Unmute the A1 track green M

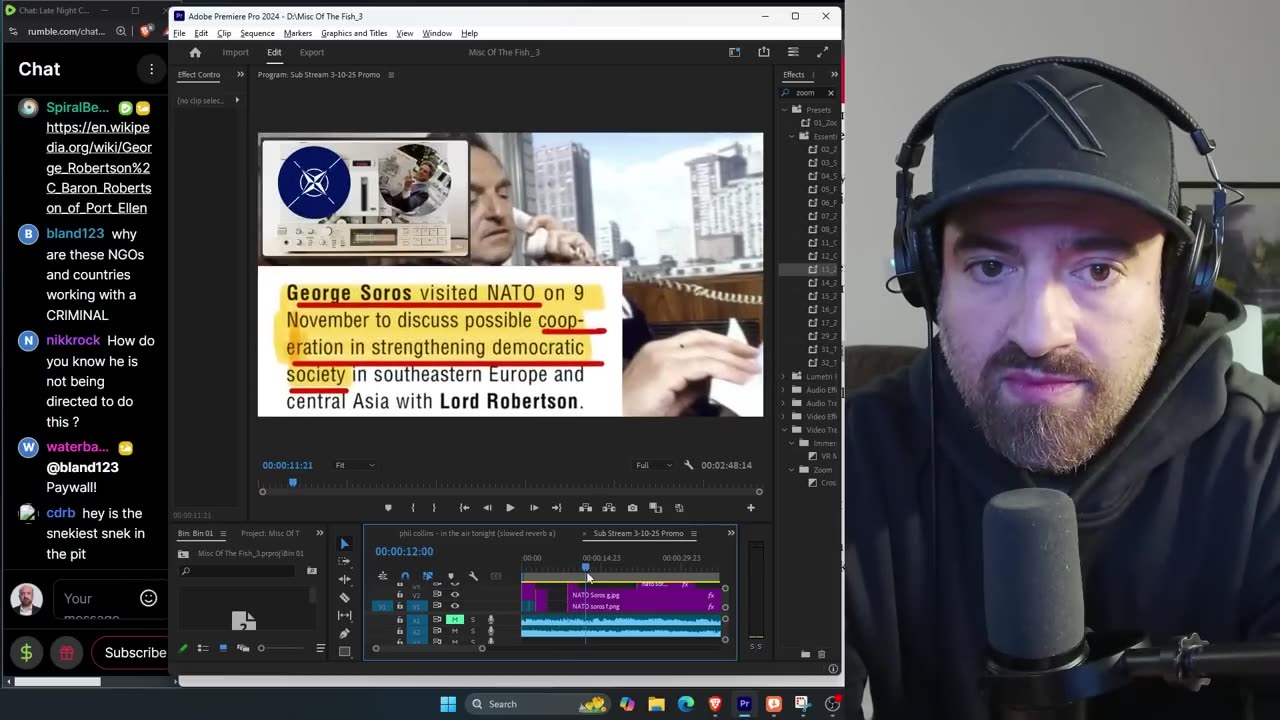point(454,620)
